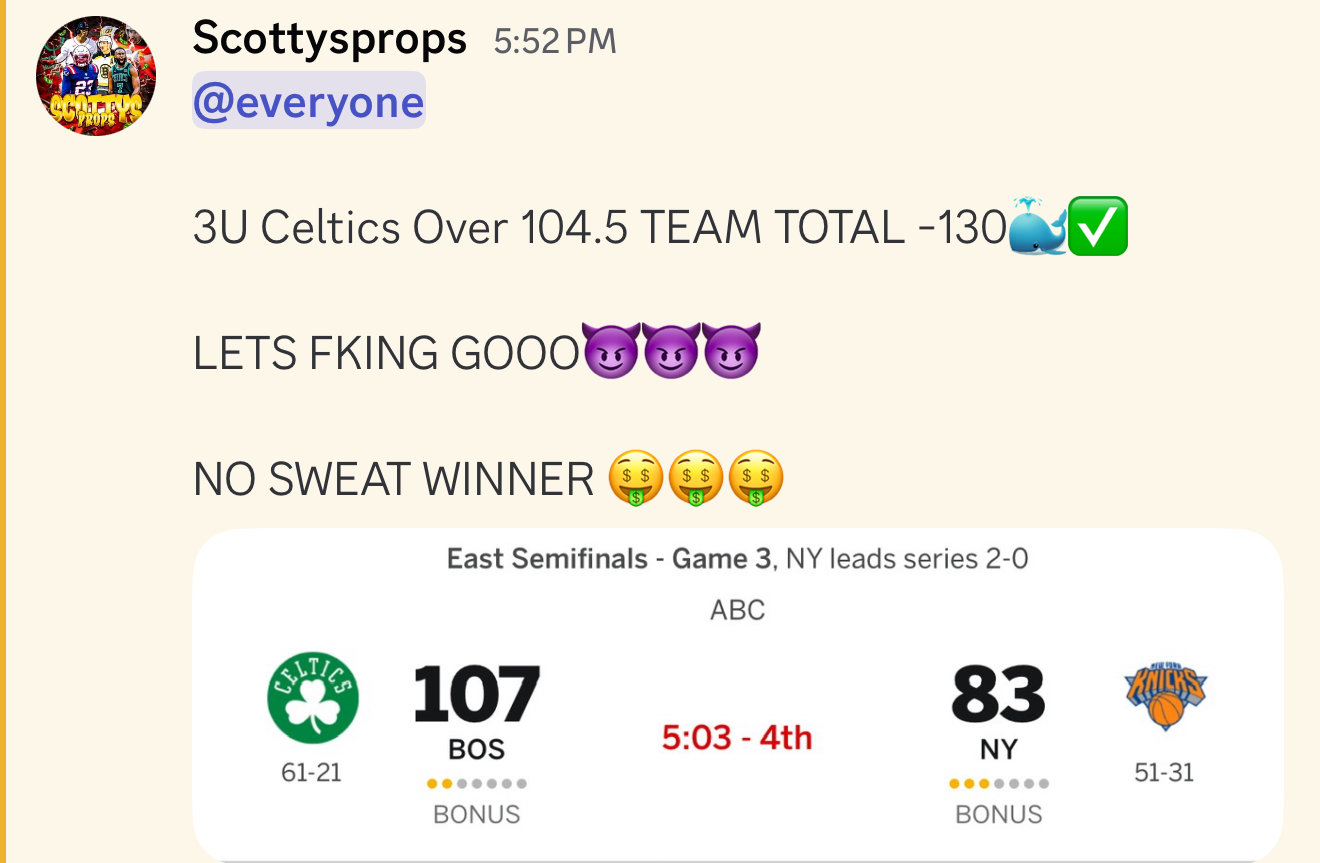1320x863 pixels.
Task: Click the 5:52 PM timestamp
Action: [x=555, y=41]
